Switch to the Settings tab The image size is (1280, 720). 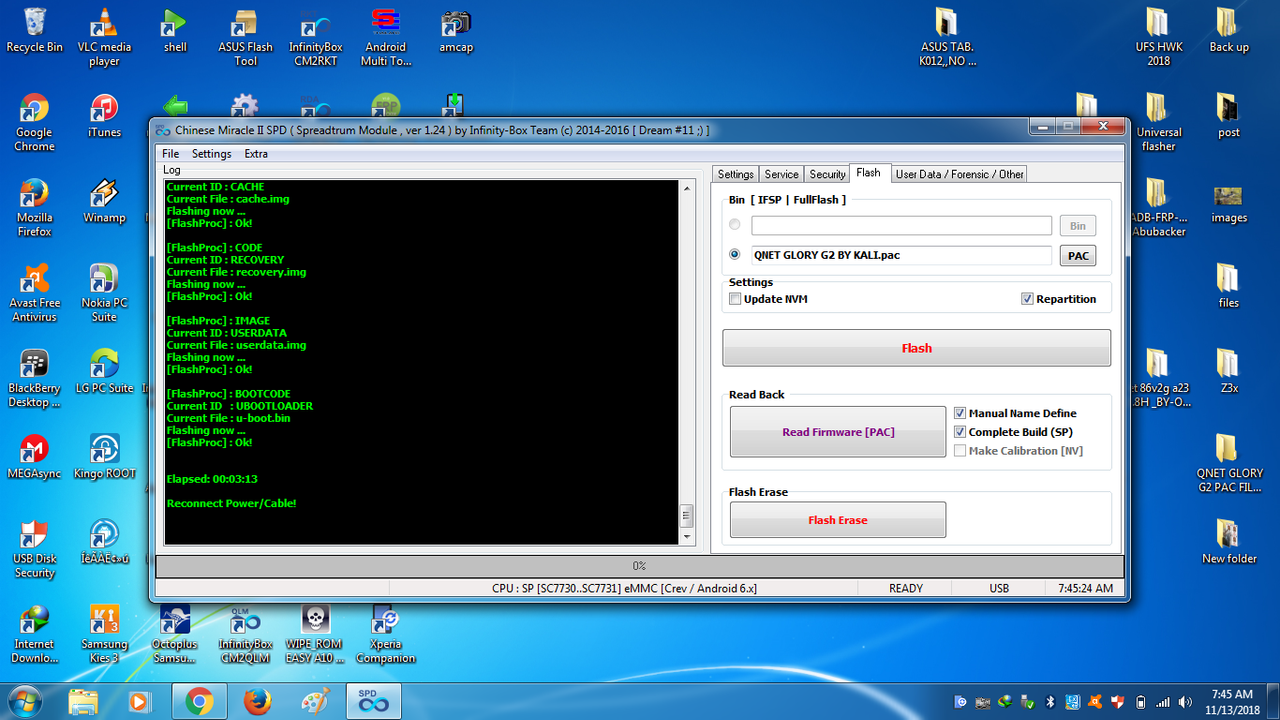point(736,174)
